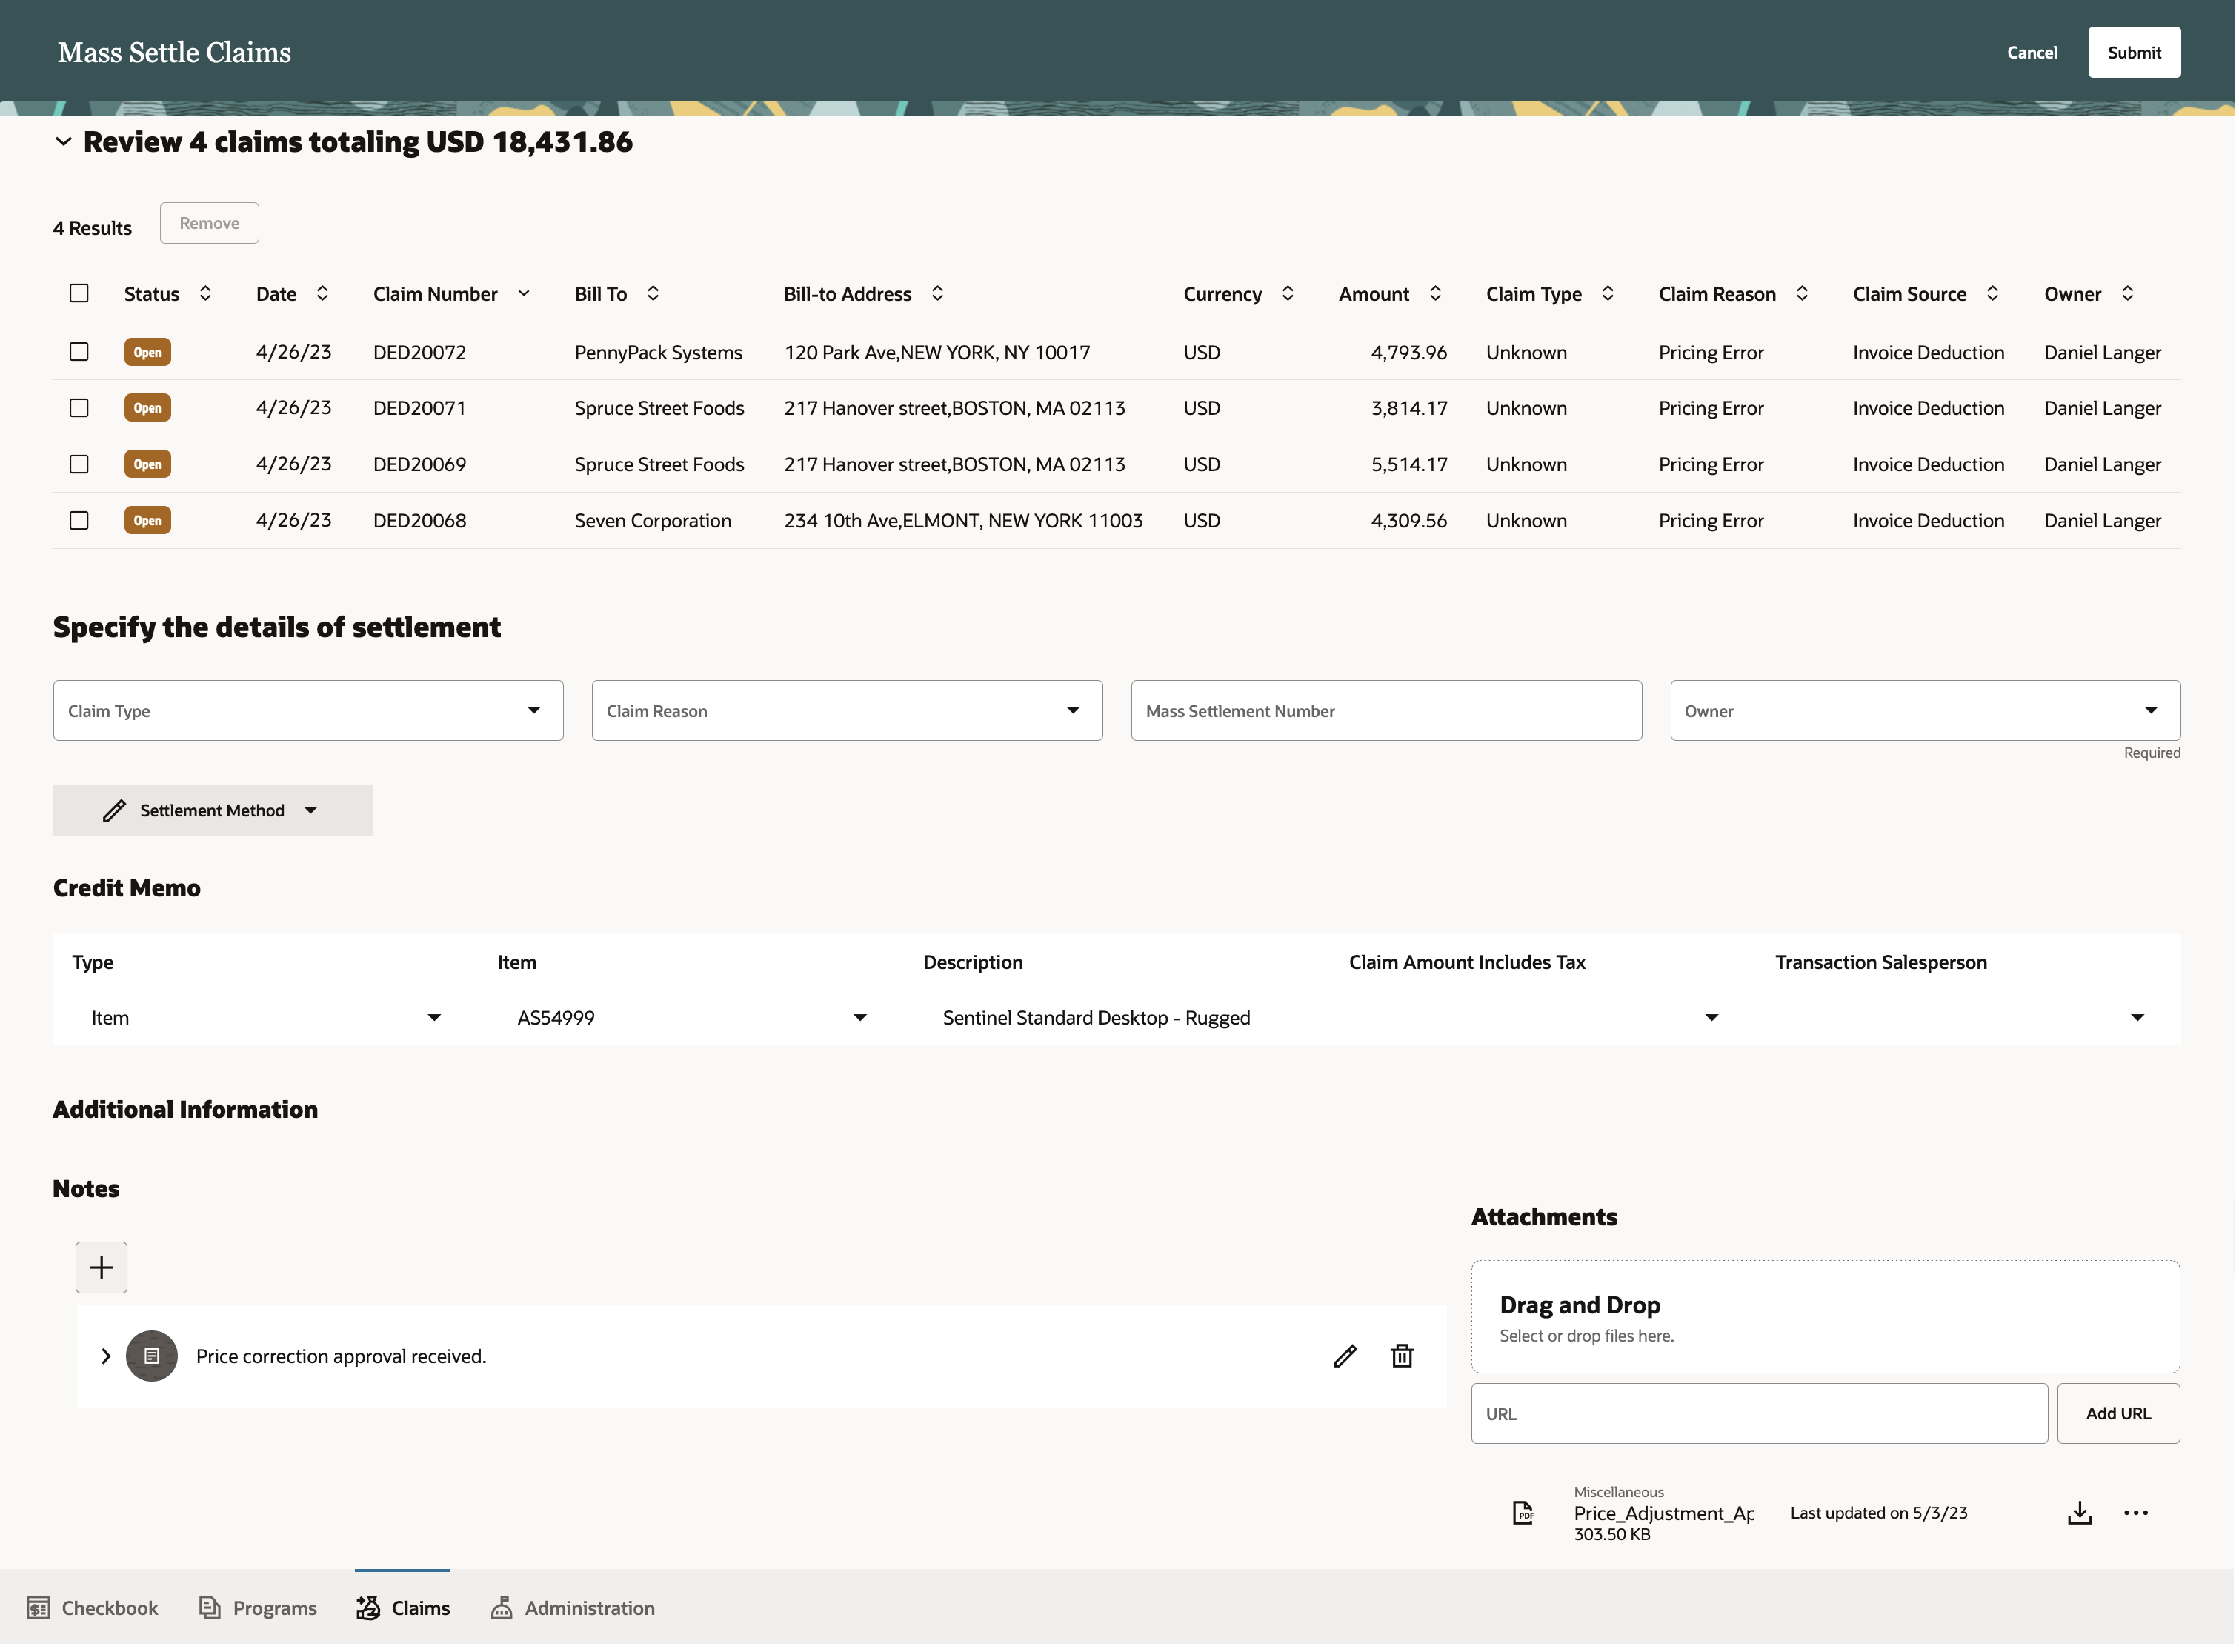Sort the table by Amount
The width and height of the screenshot is (2239, 1652).
[x=1436, y=293]
